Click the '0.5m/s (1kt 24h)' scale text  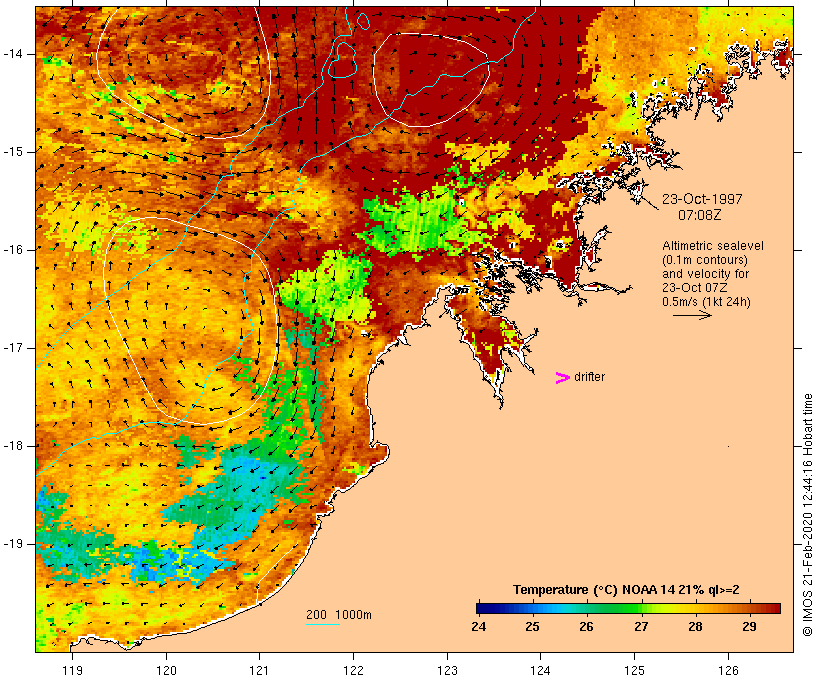point(706,302)
